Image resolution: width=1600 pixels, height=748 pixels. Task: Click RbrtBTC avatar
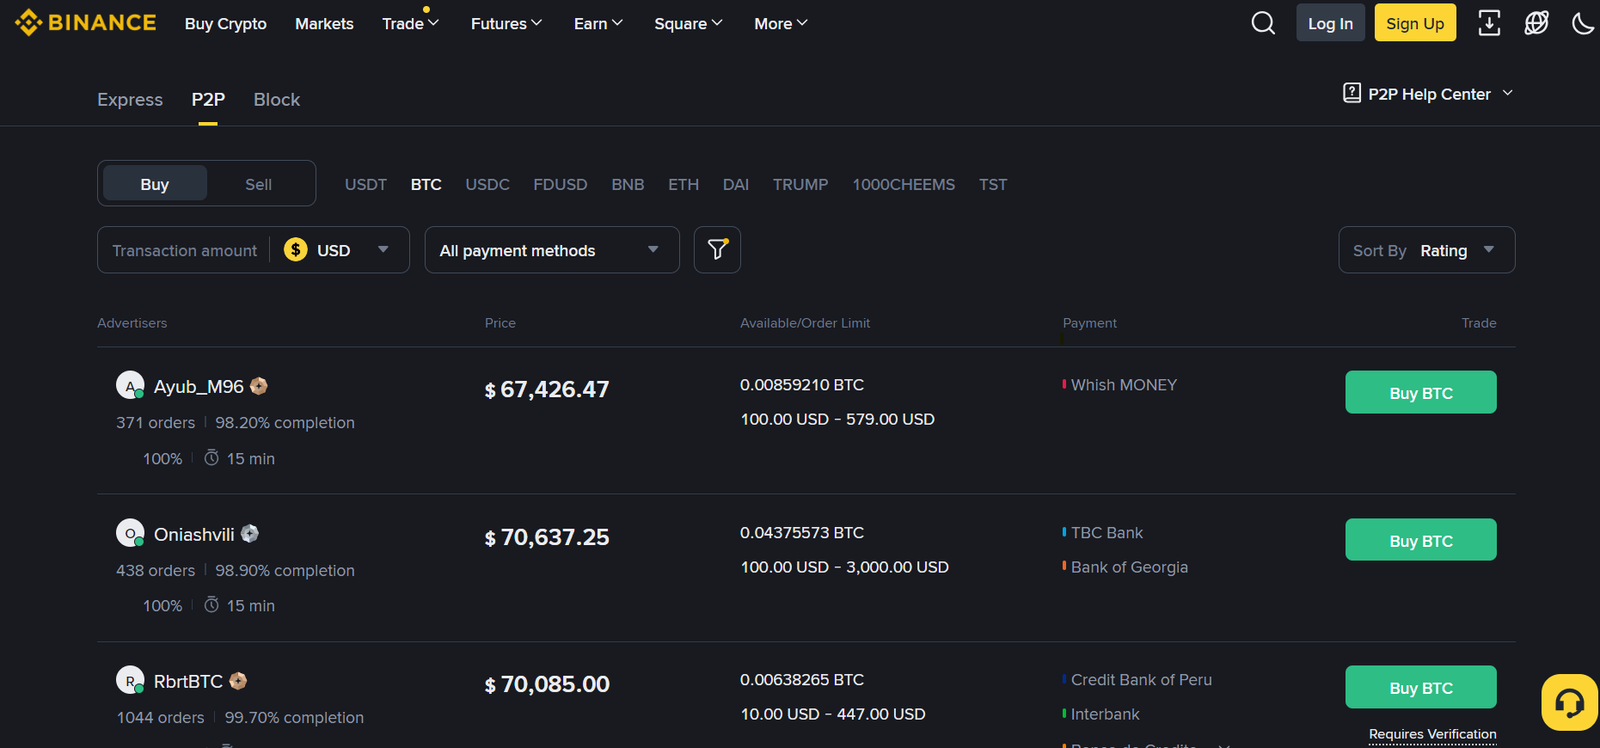point(130,680)
